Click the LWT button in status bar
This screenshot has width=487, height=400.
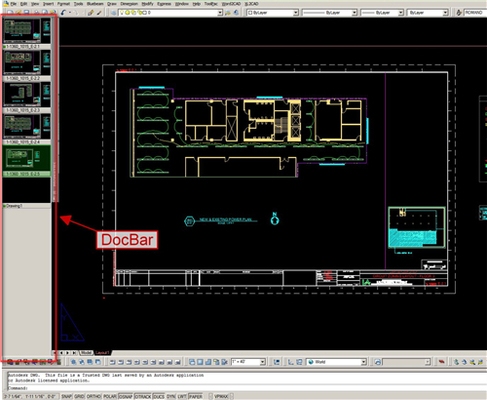coord(182,396)
